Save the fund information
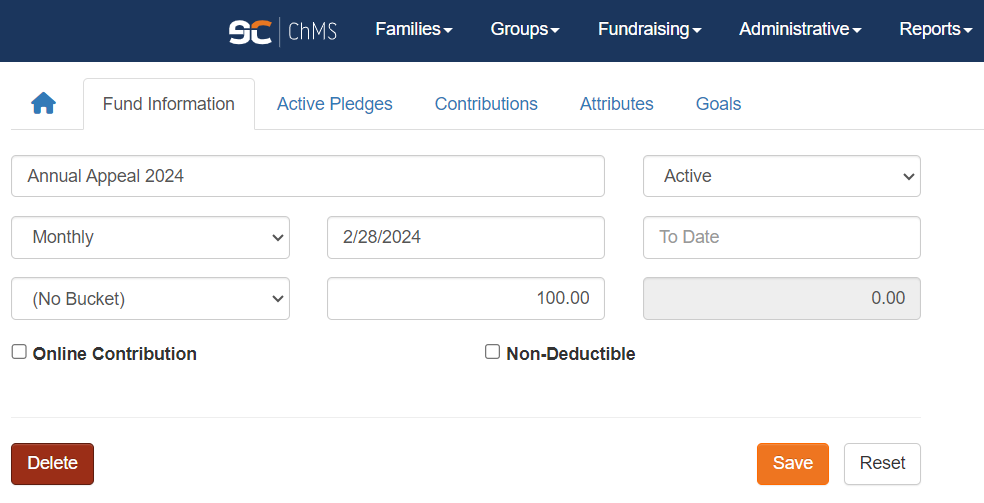Image resolution: width=984 pixels, height=503 pixels. tap(793, 464)
